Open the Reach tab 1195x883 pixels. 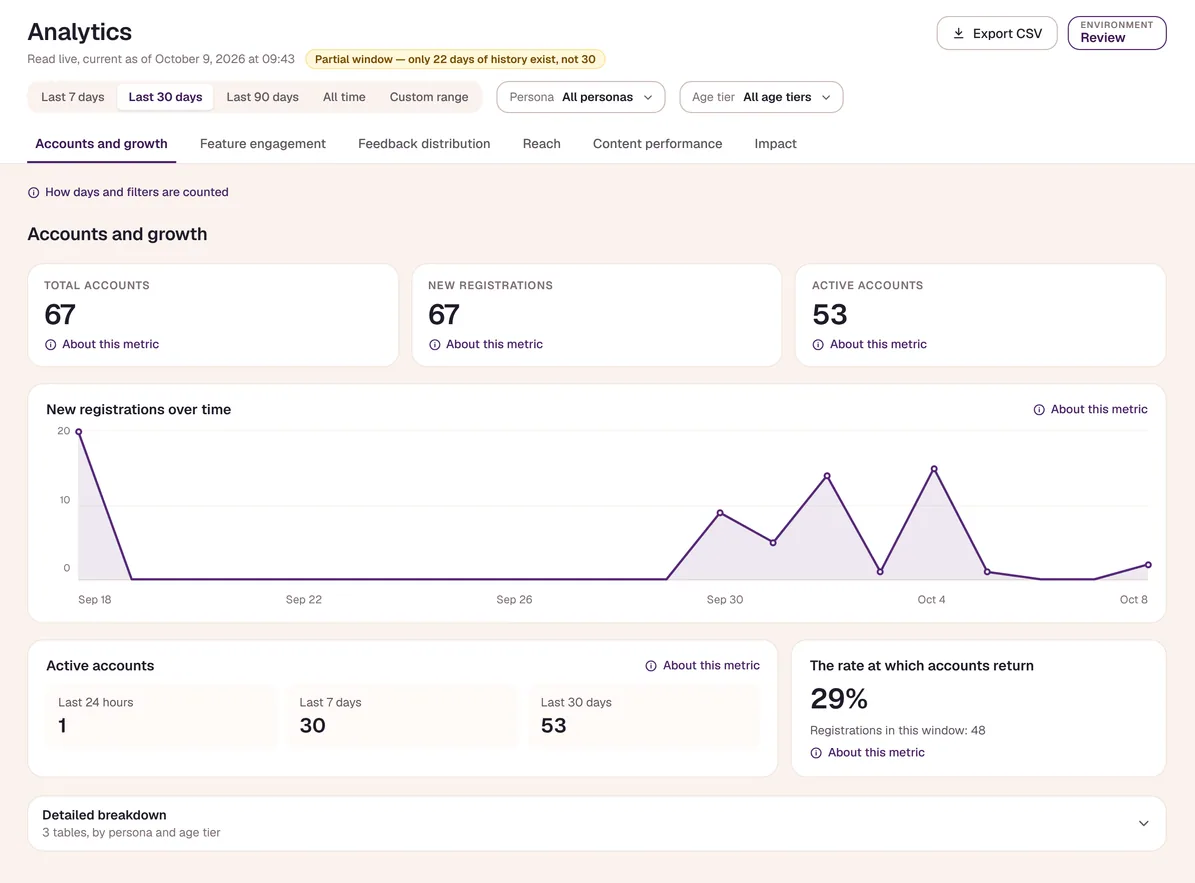(x=542, y=144)
